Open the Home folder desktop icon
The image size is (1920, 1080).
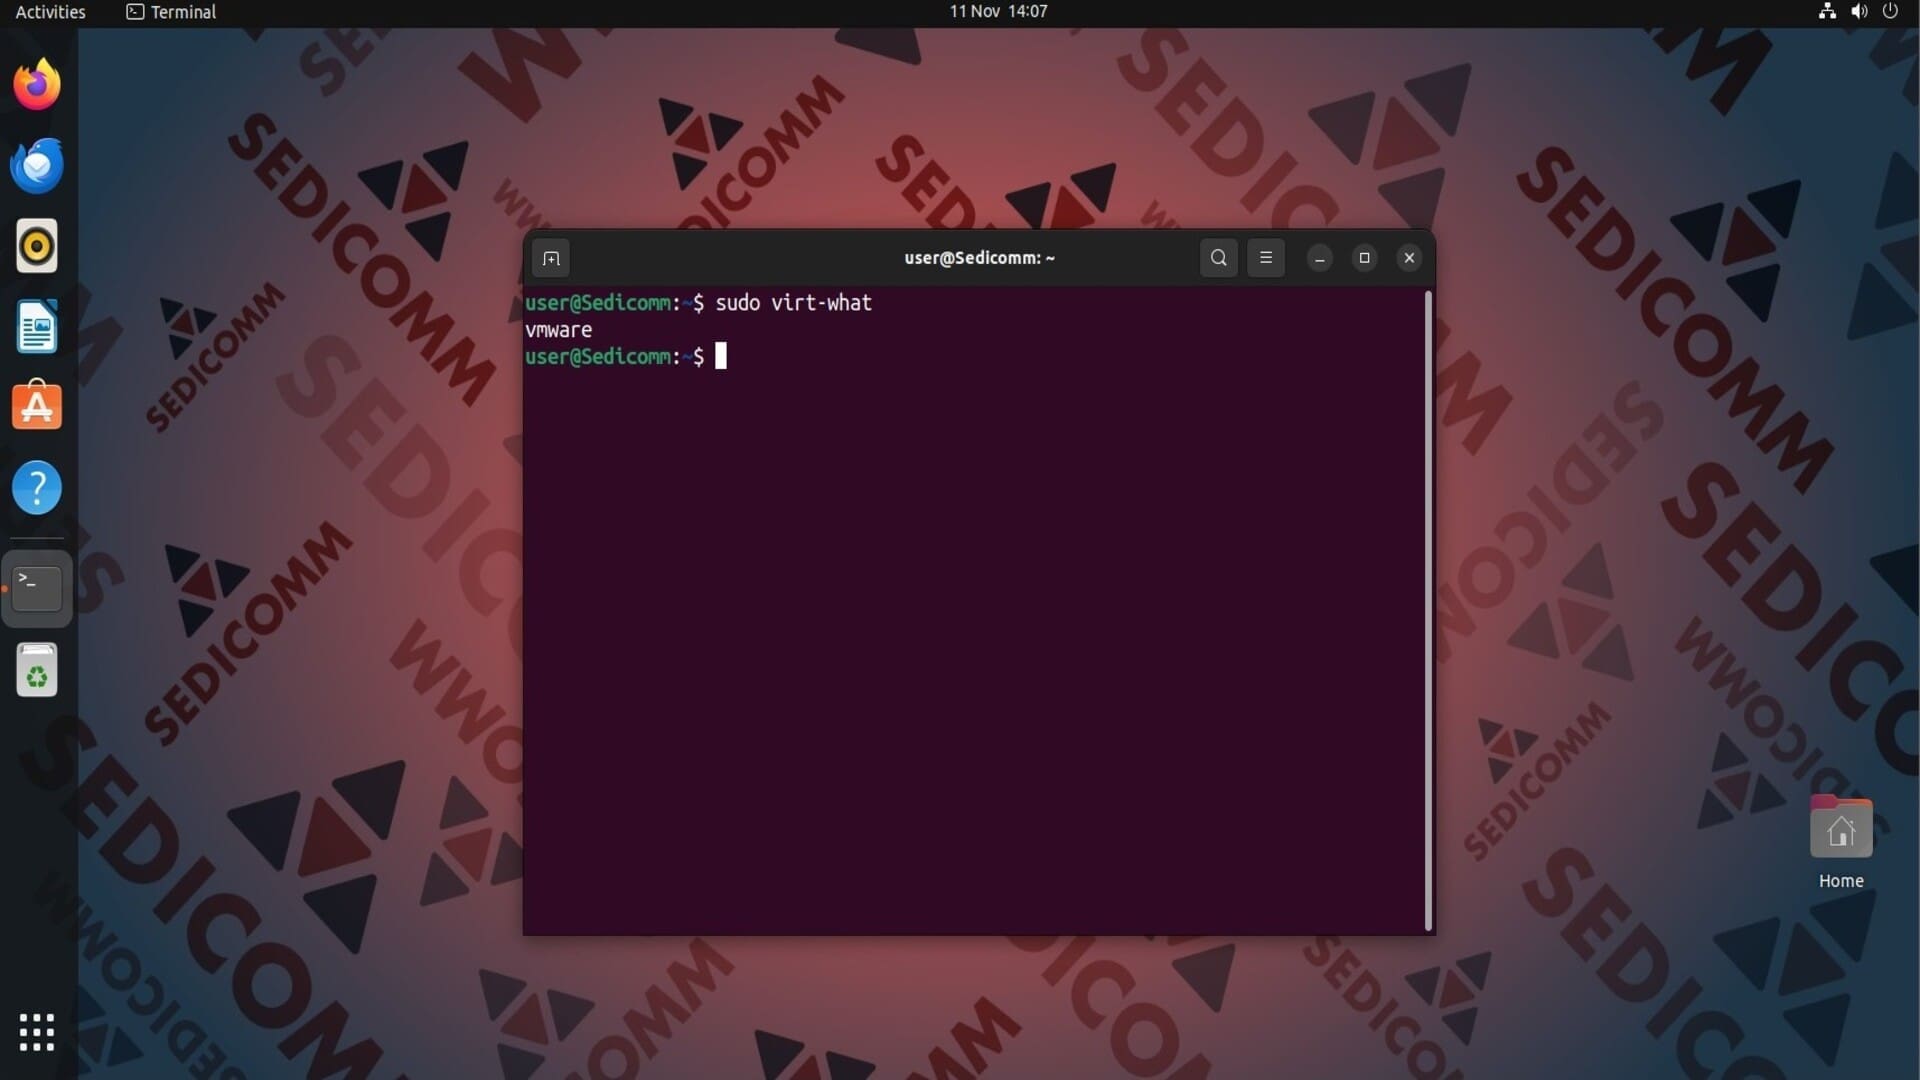1841,841
